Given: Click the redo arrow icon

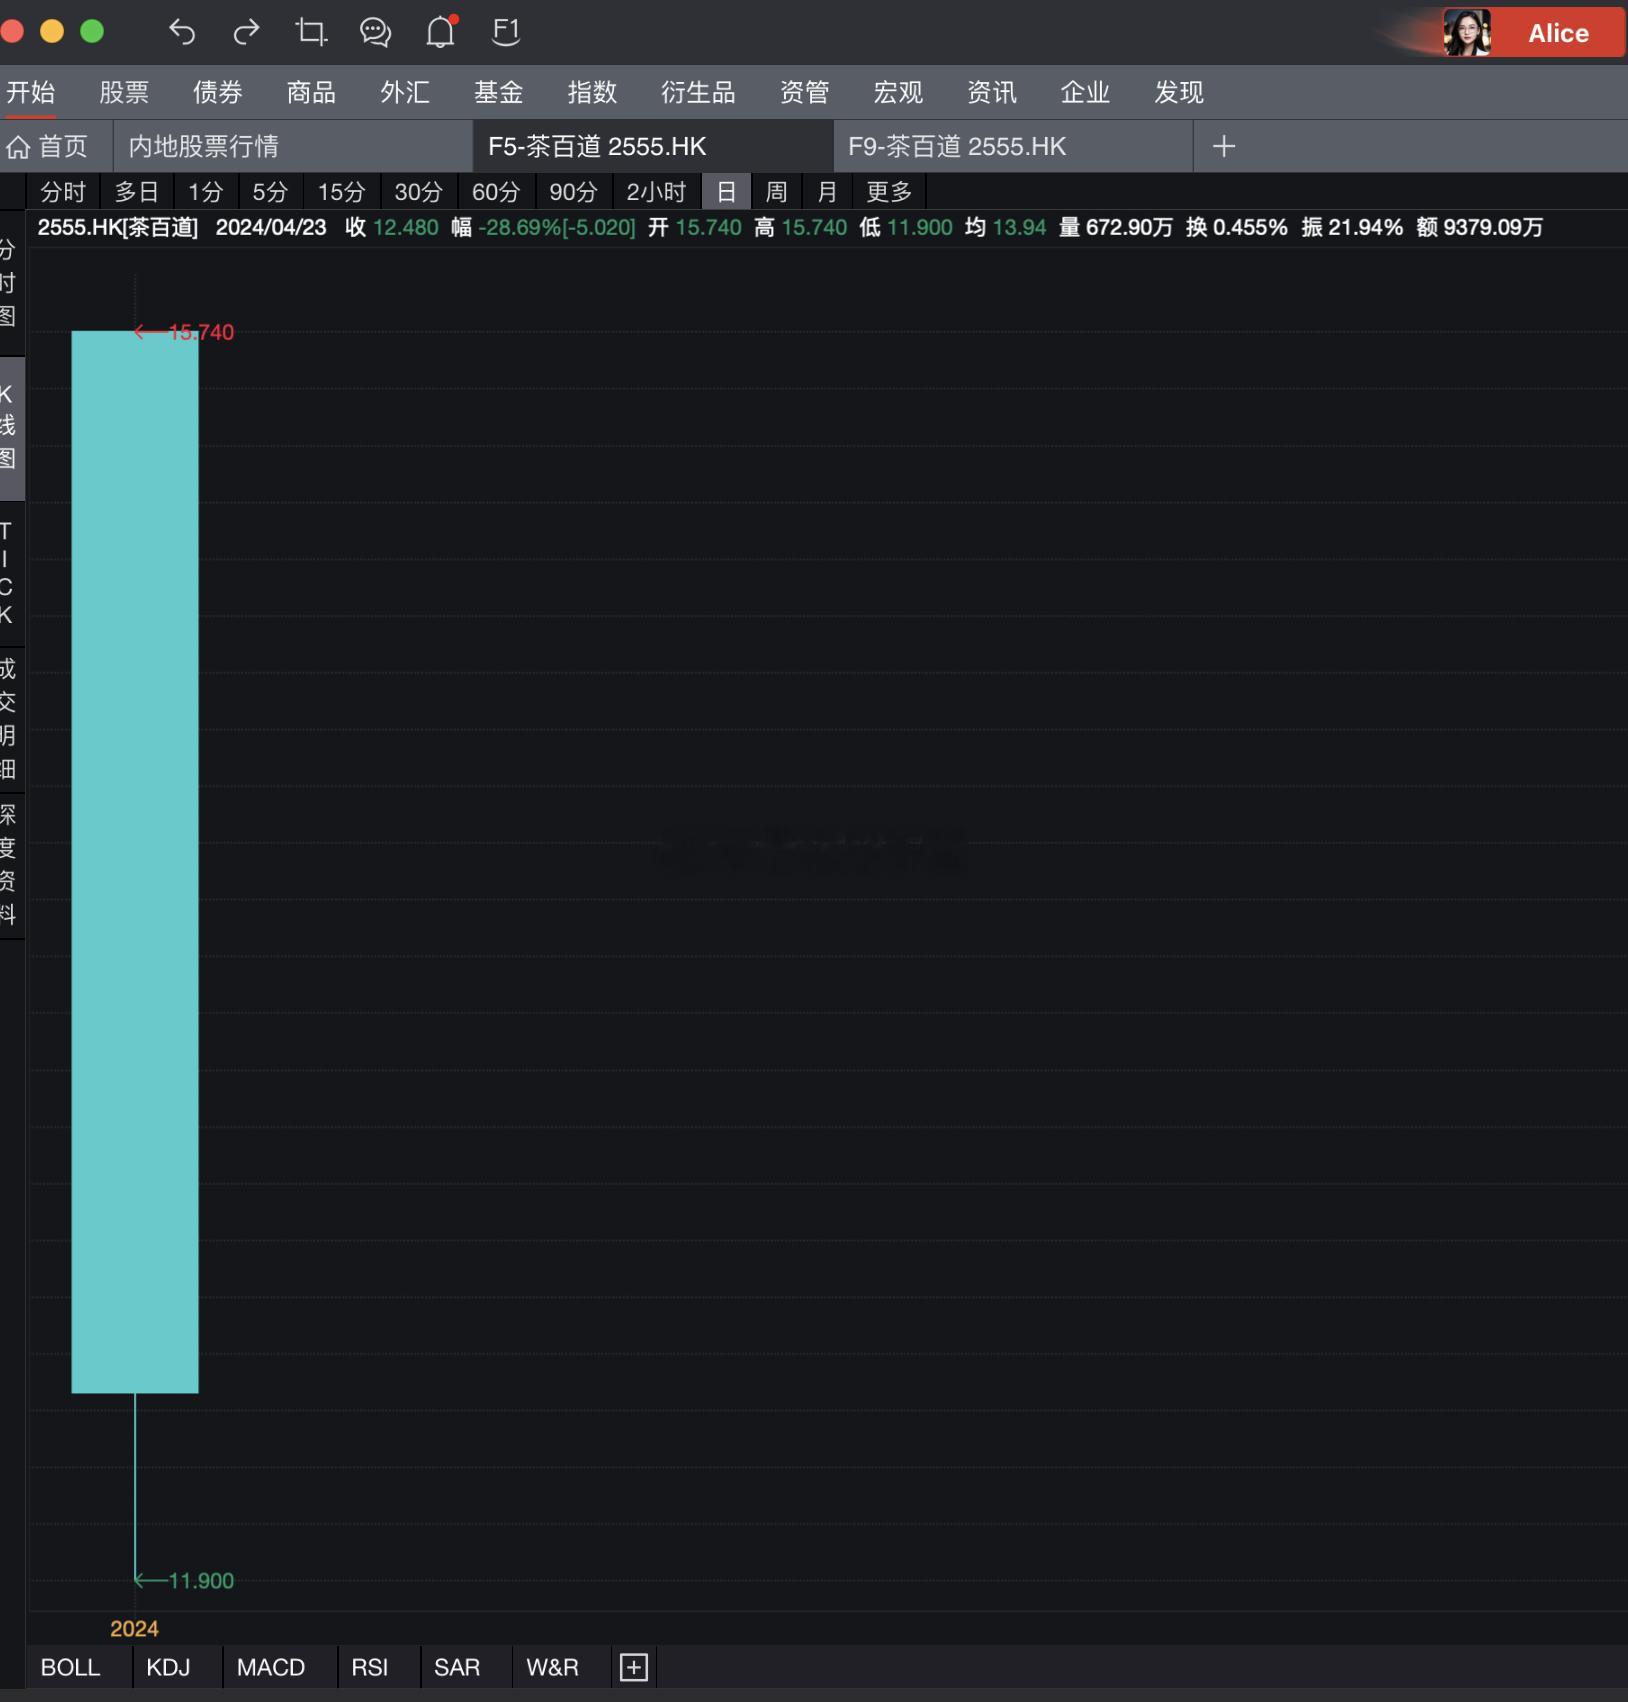Looking at the screenshot, I should (246, 32).
